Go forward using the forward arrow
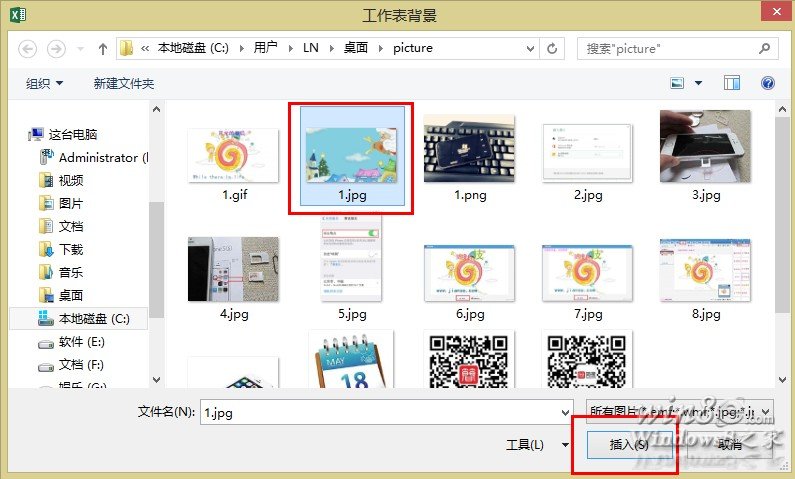The image size is (795, 479). tap(56, 49)
